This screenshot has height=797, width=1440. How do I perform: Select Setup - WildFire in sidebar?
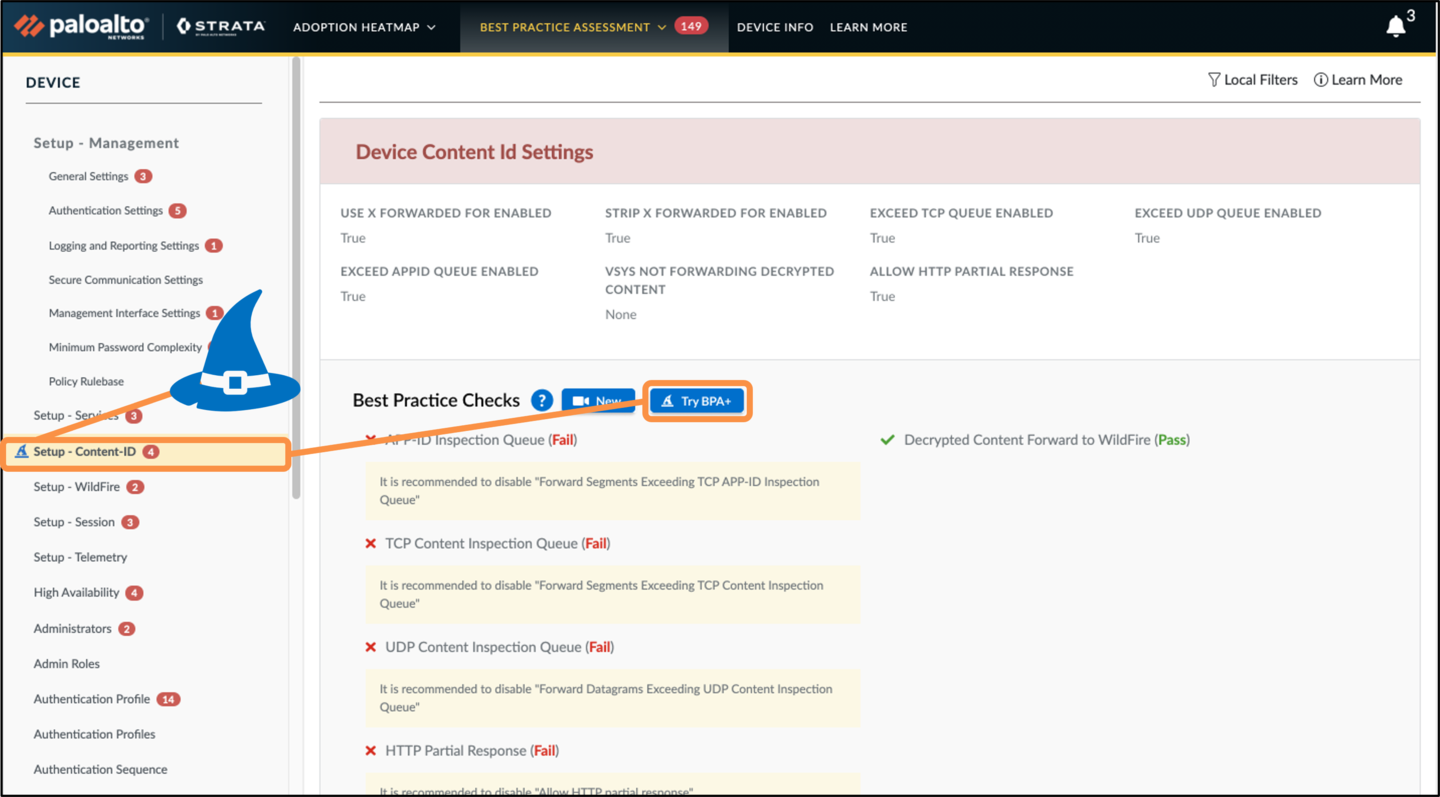tap(76, 487)
